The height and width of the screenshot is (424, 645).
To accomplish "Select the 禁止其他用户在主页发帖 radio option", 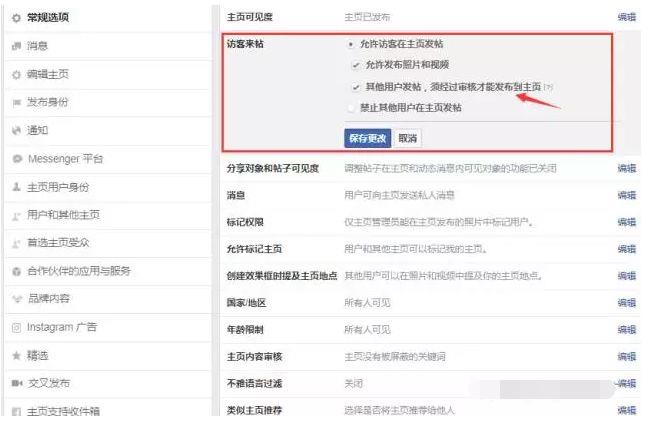I will pos(350,107).
